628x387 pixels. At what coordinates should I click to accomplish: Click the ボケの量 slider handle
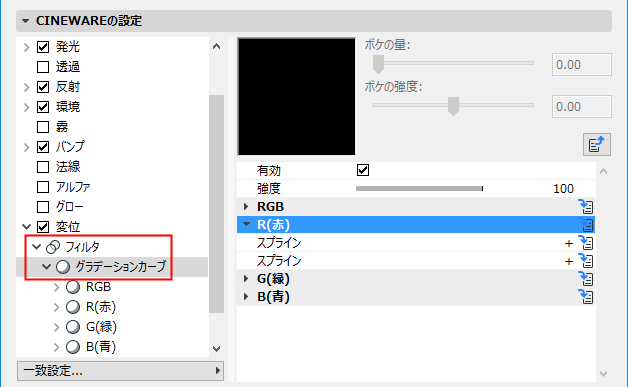pyautogui.click(x=378, y=64)
